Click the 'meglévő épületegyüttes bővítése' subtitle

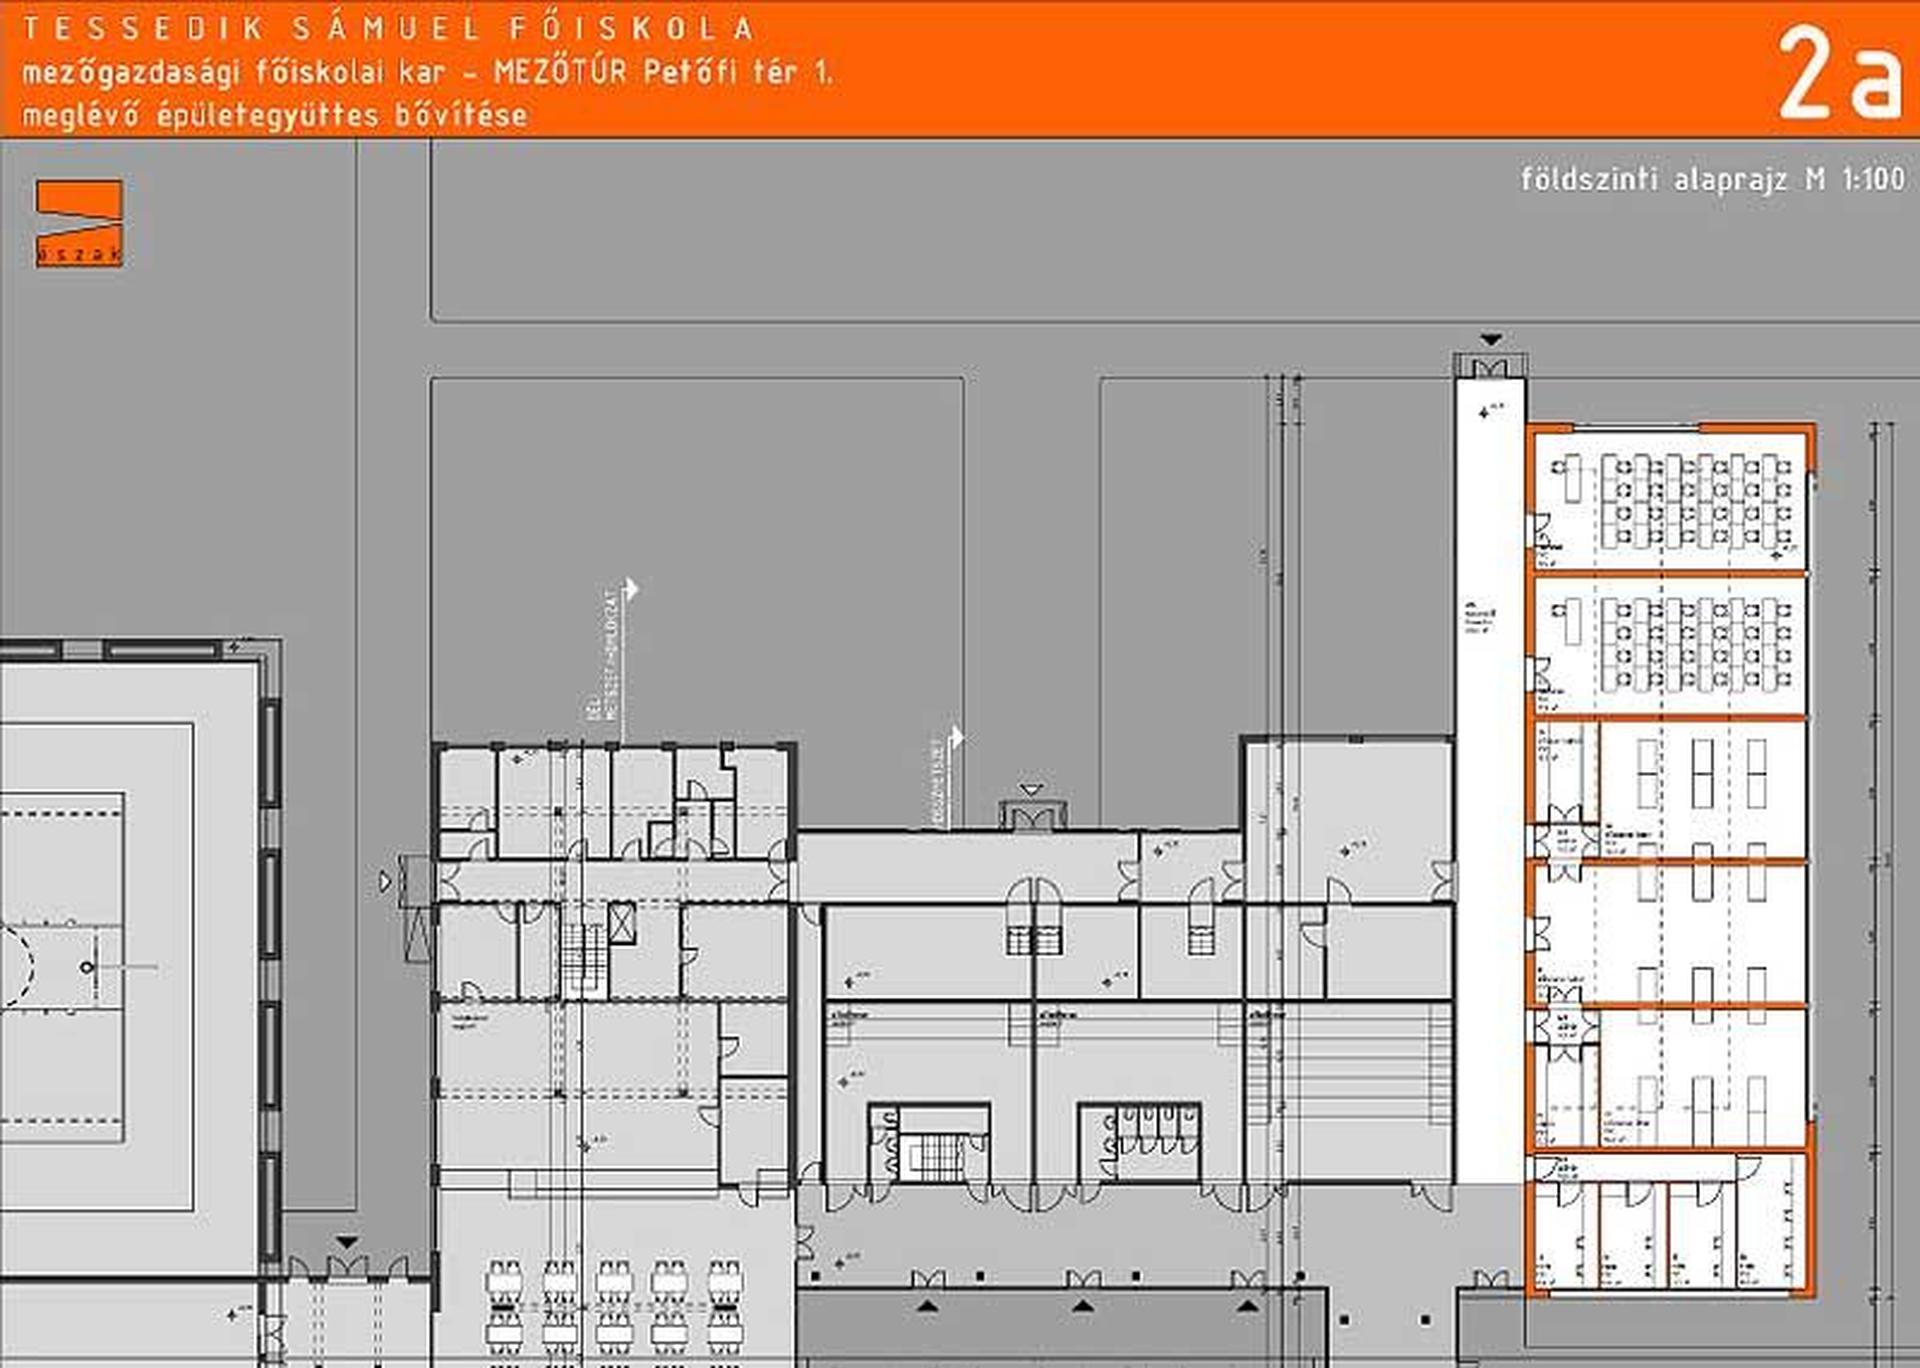click(274, 115)
